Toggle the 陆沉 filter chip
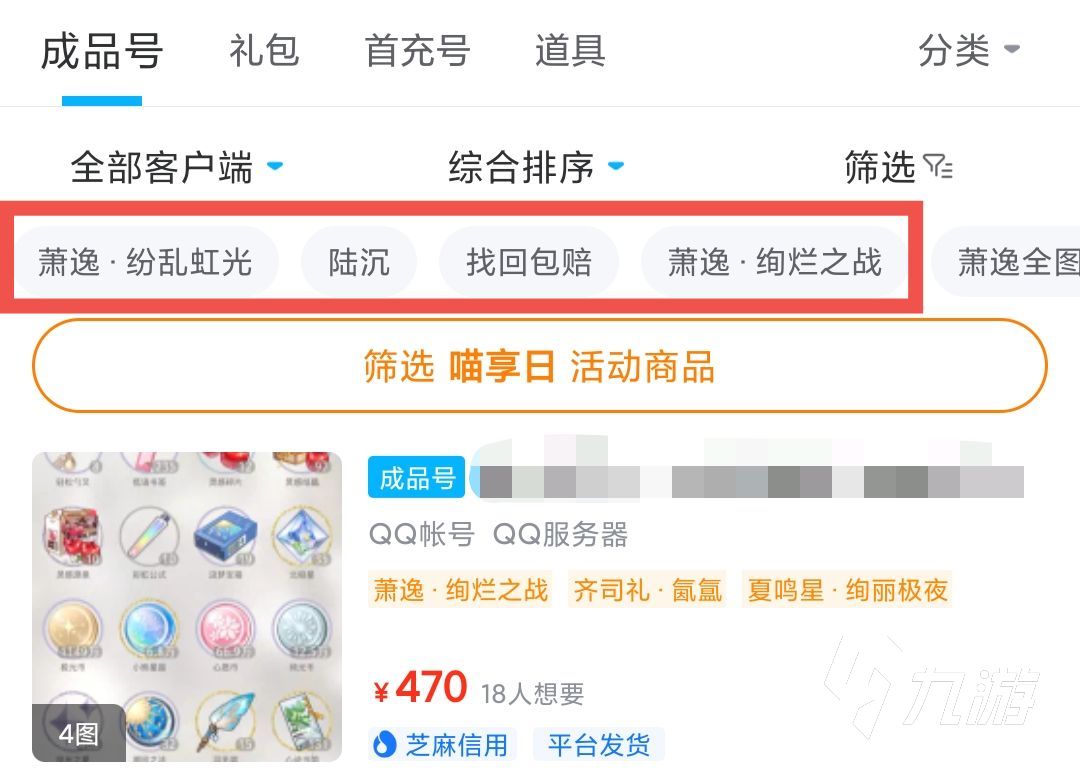The height and width of the screenshot is (770, 1080). pos(359,262)
